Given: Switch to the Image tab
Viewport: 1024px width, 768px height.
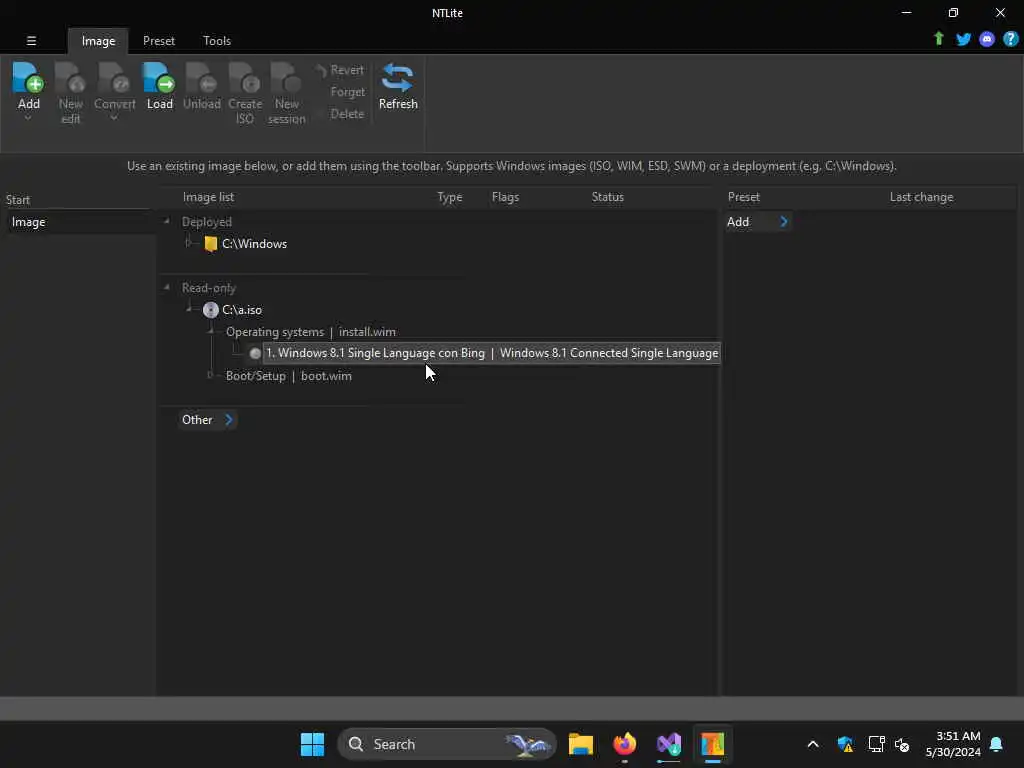Looking at the screenshot, I should (98, 40).
